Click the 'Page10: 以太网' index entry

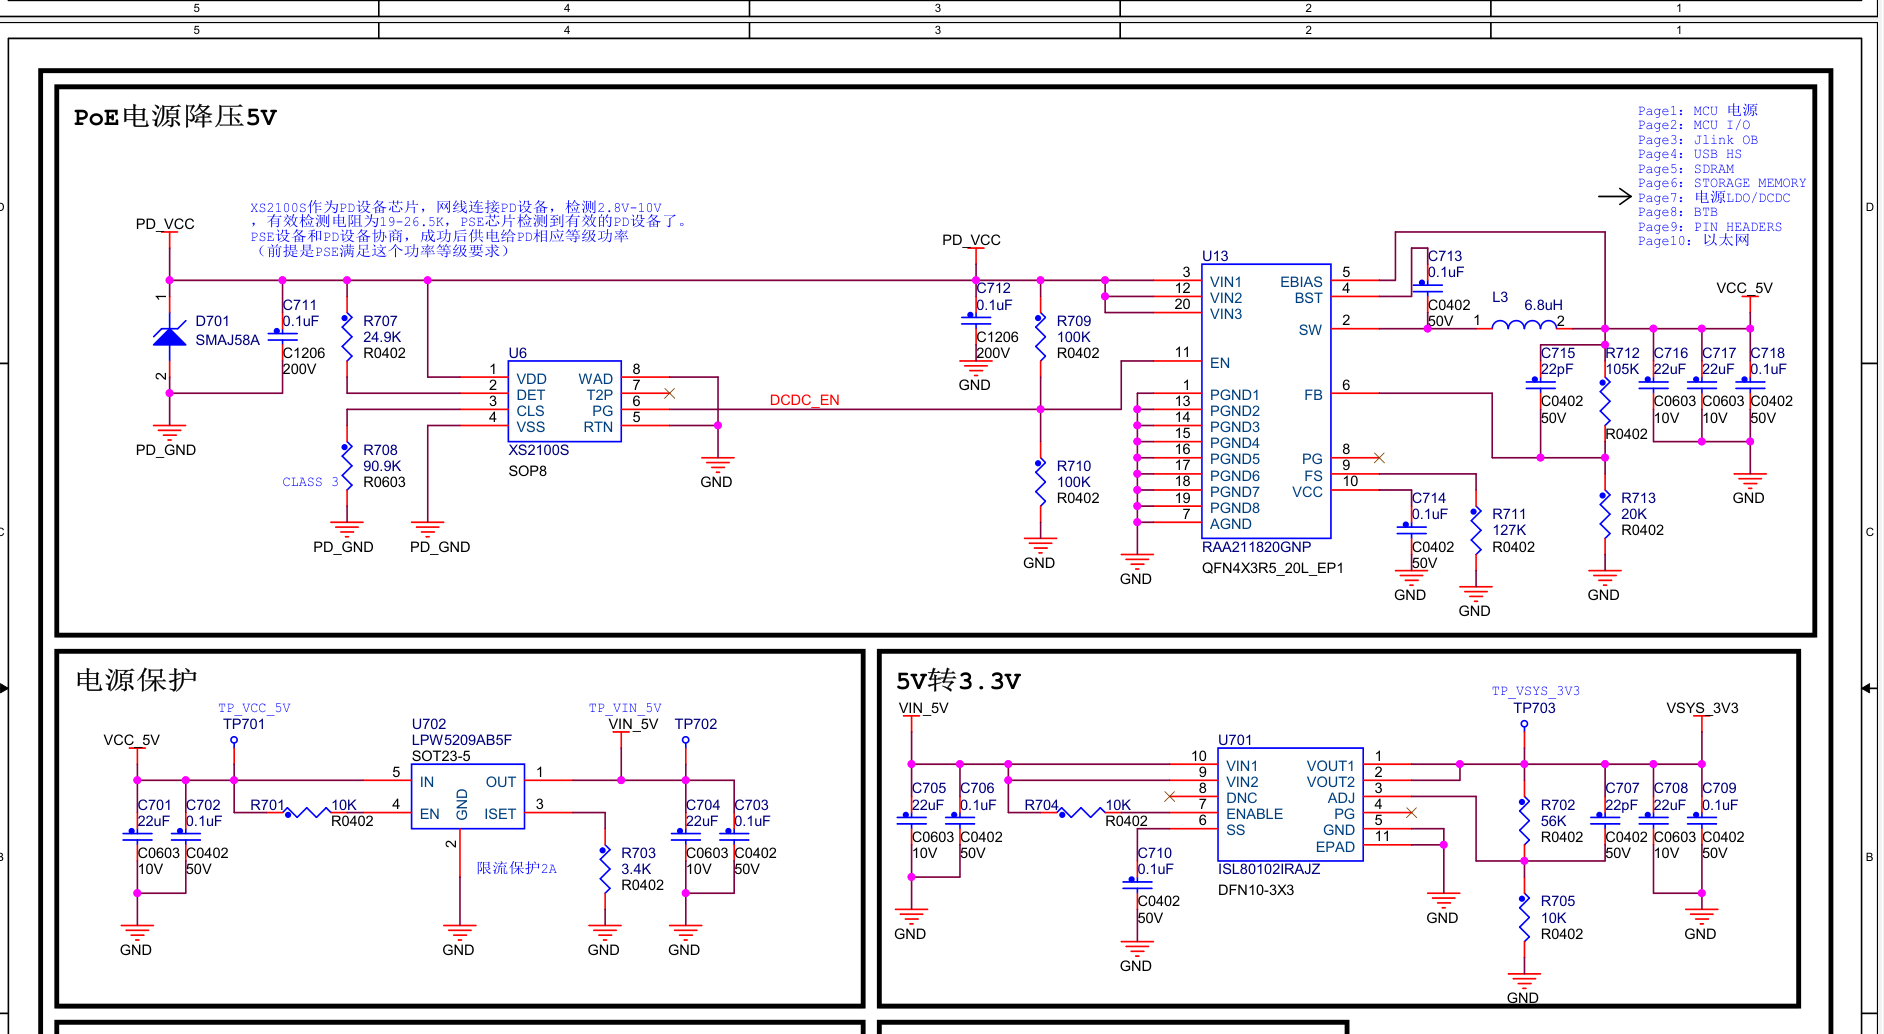1693,241
